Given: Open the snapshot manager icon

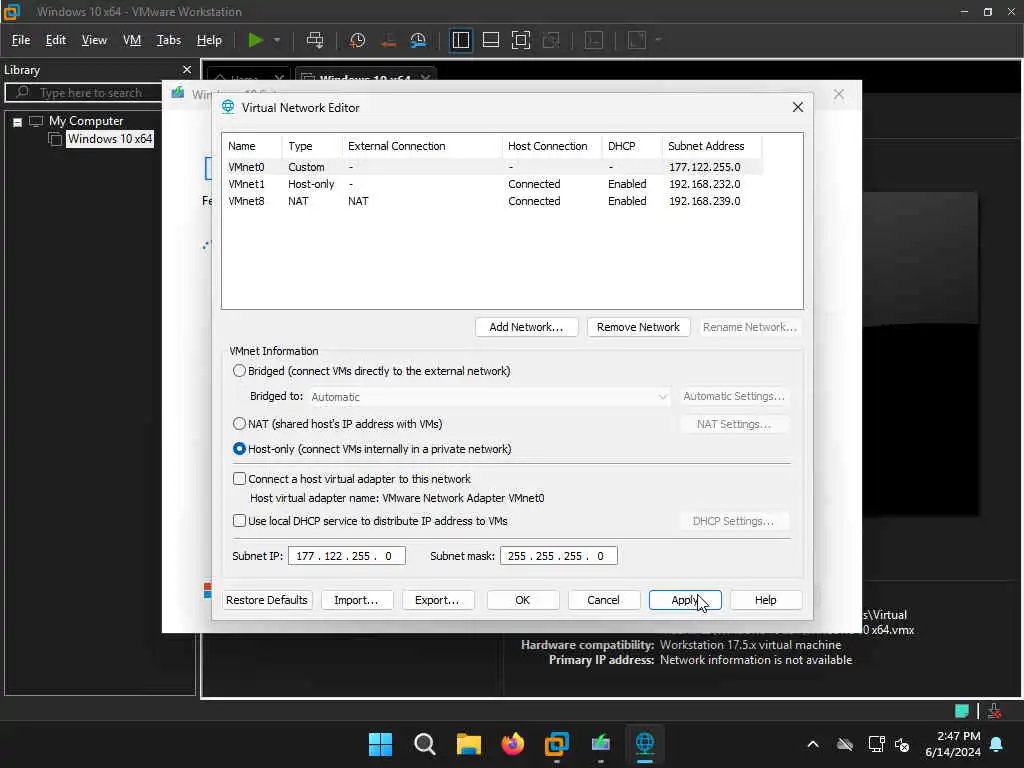Looking at the screenshot, I should click(x=419, y=40).
